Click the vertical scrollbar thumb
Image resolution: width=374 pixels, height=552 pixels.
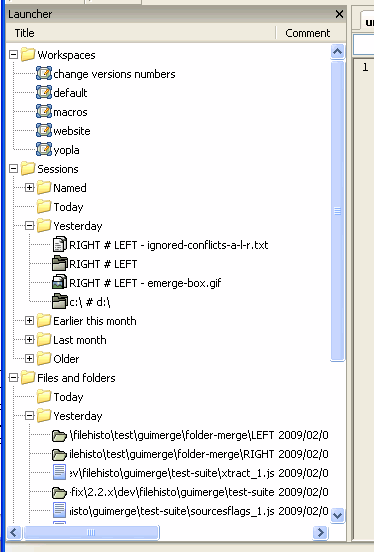tap(337, 211)
